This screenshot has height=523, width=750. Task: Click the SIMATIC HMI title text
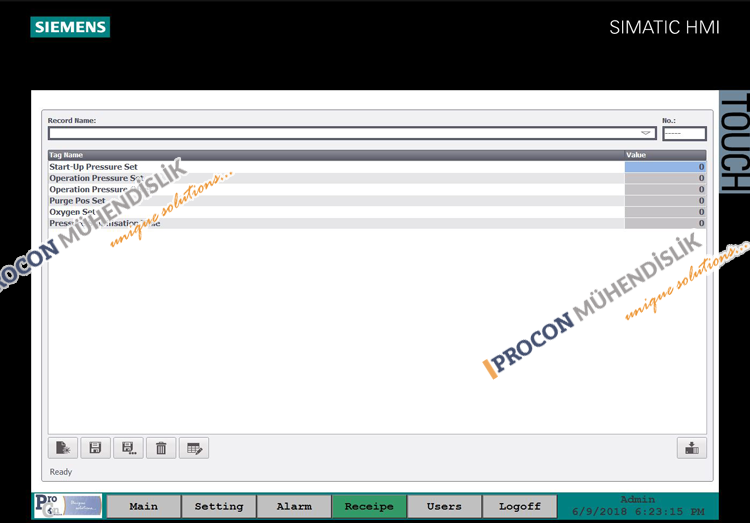coord(664,27)
